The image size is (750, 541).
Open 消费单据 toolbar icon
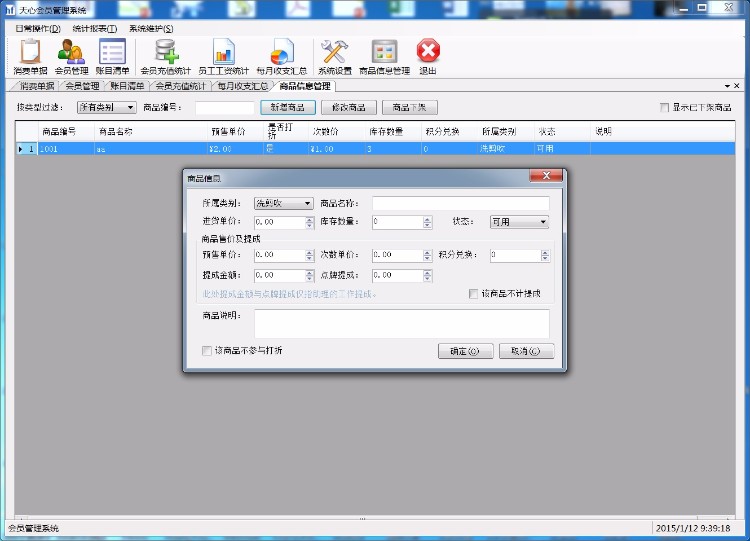pyautogui.click(x=30, y=56)
